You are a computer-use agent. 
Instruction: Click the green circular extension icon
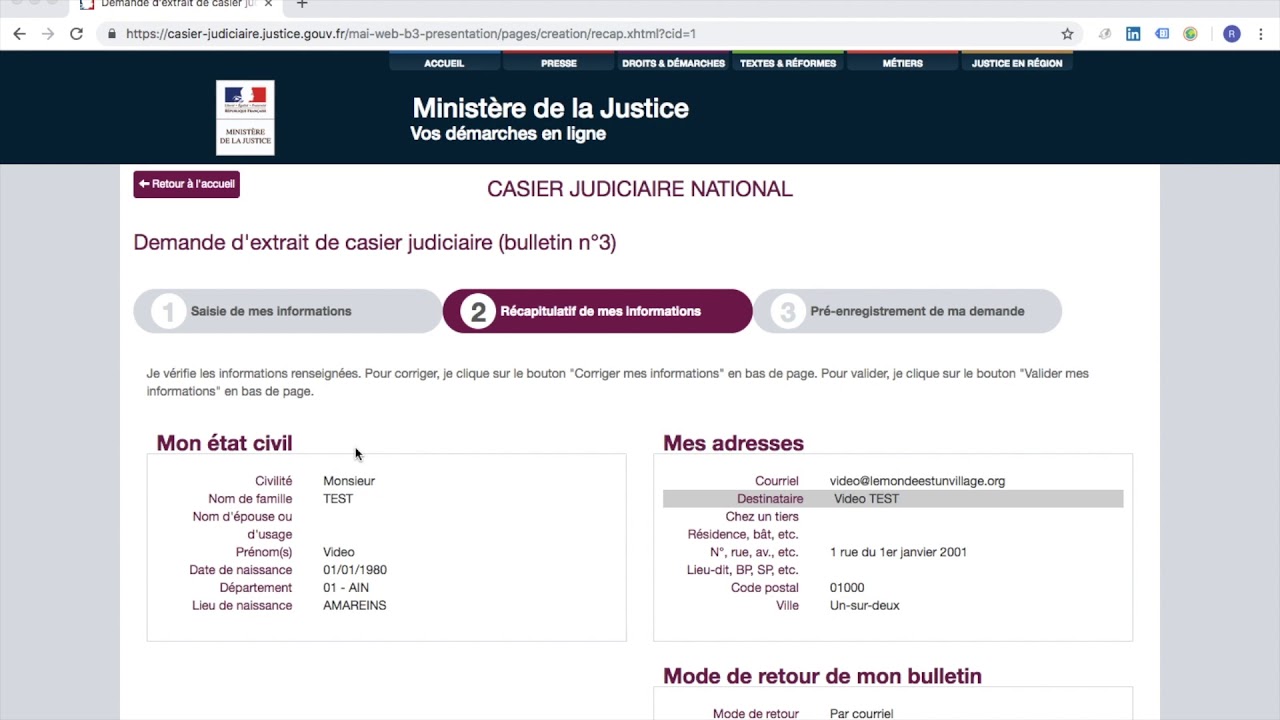coord(1190,34)
